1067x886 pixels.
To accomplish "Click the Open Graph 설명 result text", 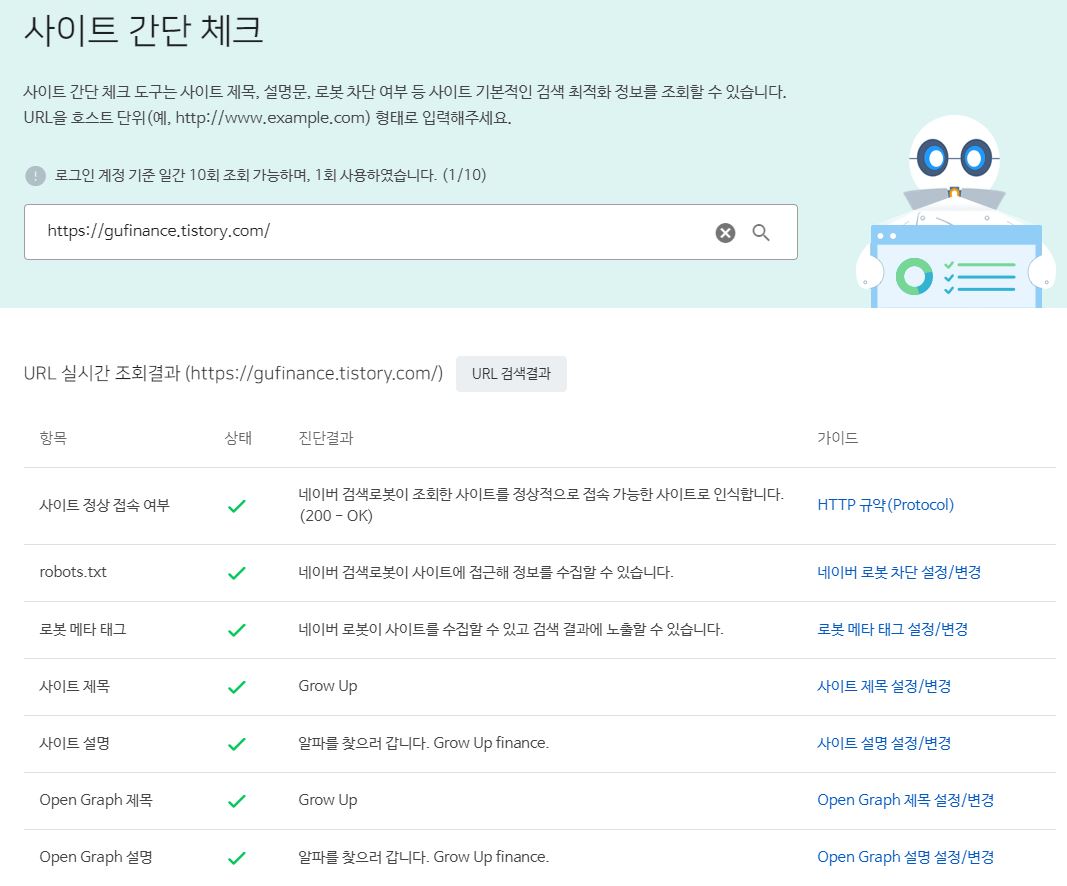I will click(x=423, y=857).
